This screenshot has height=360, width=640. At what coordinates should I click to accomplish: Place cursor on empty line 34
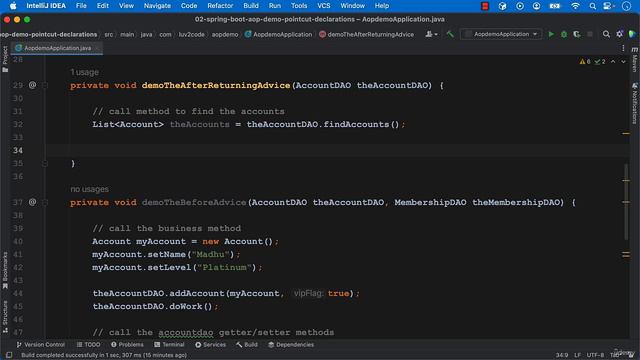pyautogui.click(x=337, y=150)
